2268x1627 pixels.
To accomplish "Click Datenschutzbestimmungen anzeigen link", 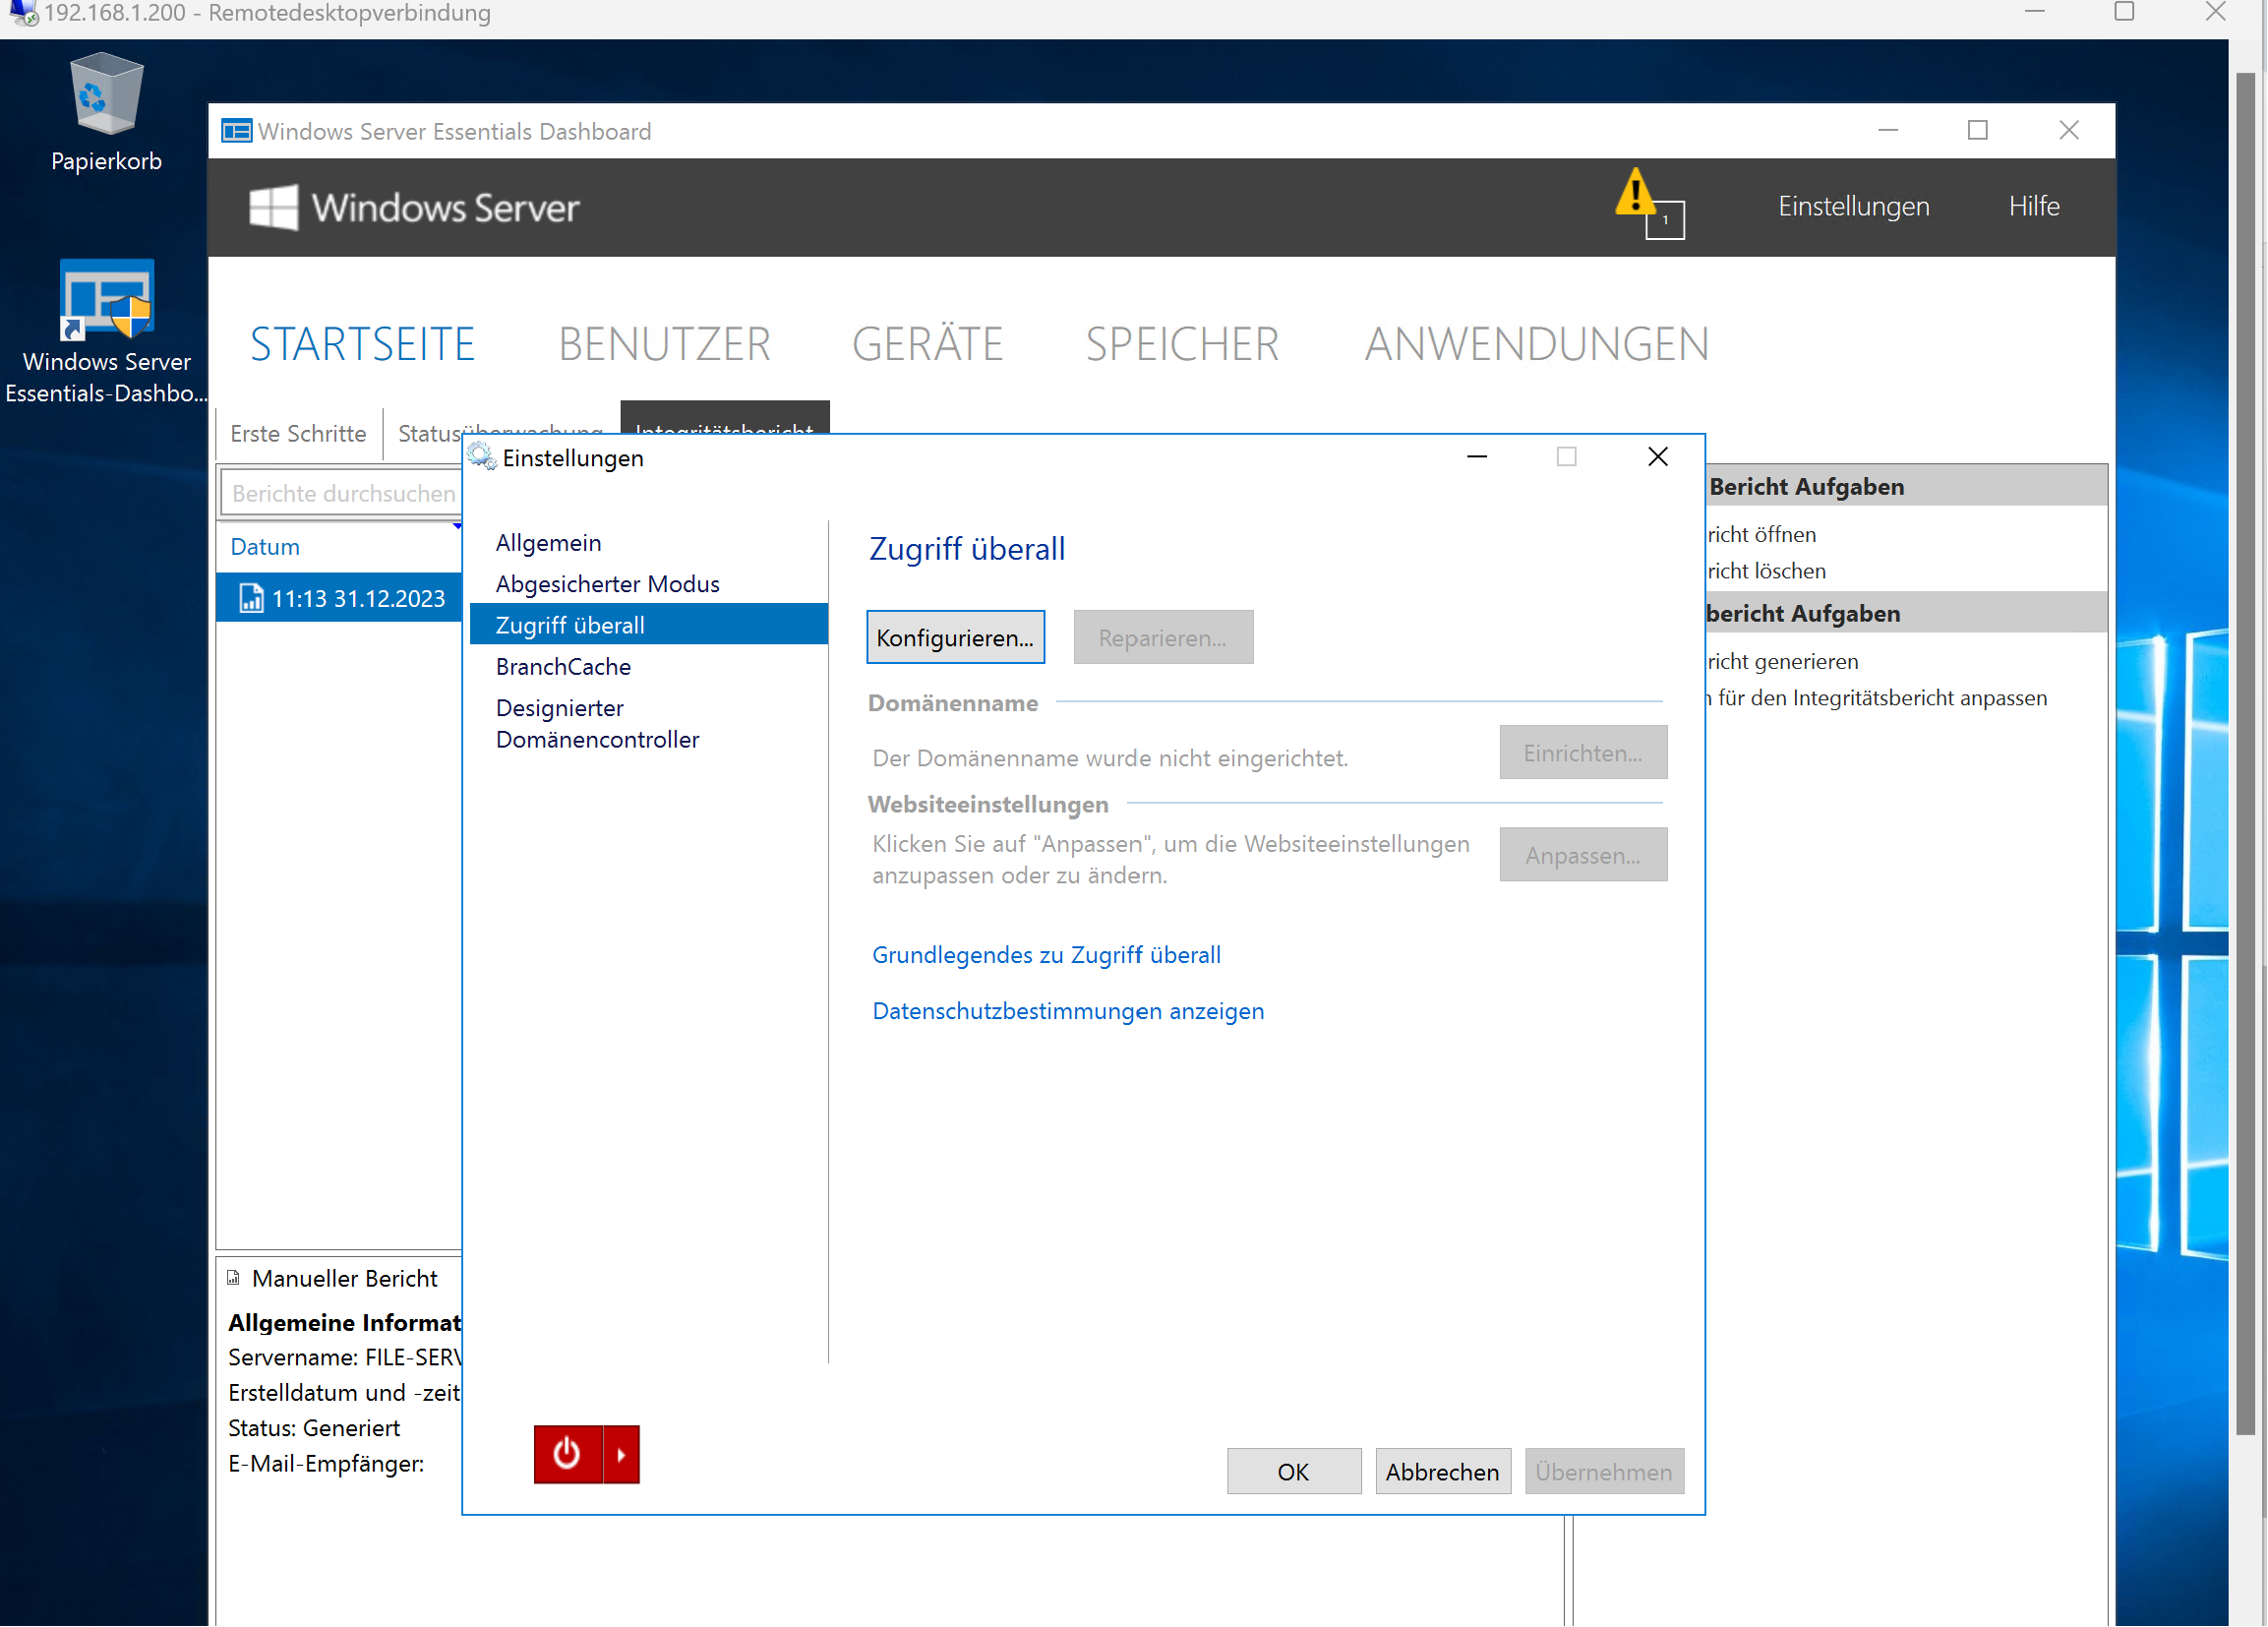I will [1067, 1009].
